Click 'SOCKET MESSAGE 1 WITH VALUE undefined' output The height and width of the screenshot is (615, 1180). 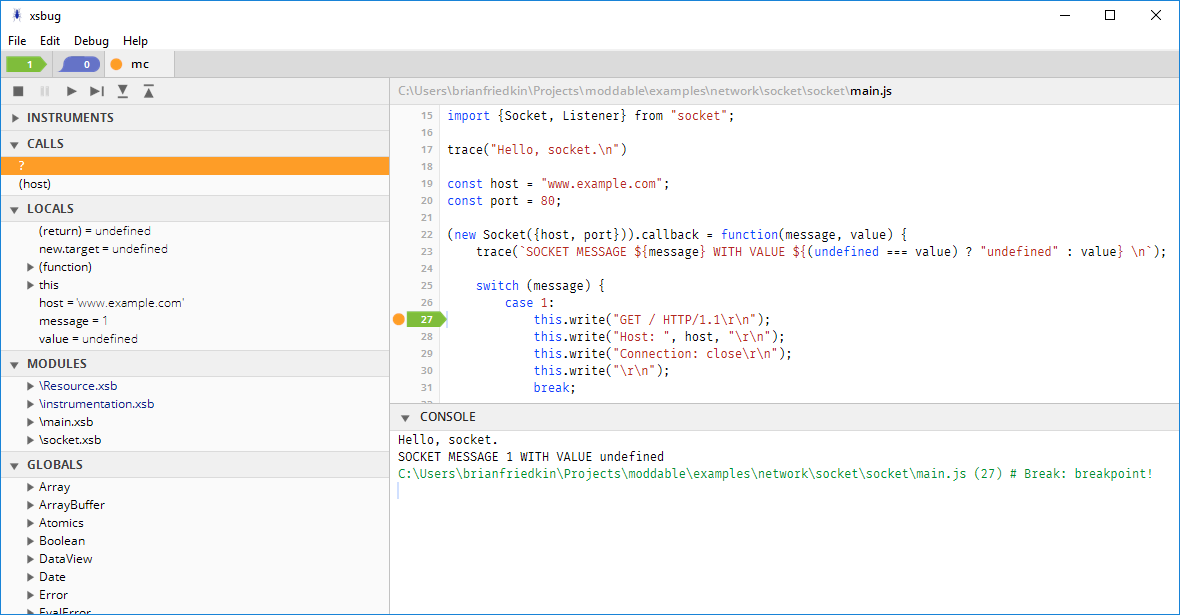[x=531, y=457]
